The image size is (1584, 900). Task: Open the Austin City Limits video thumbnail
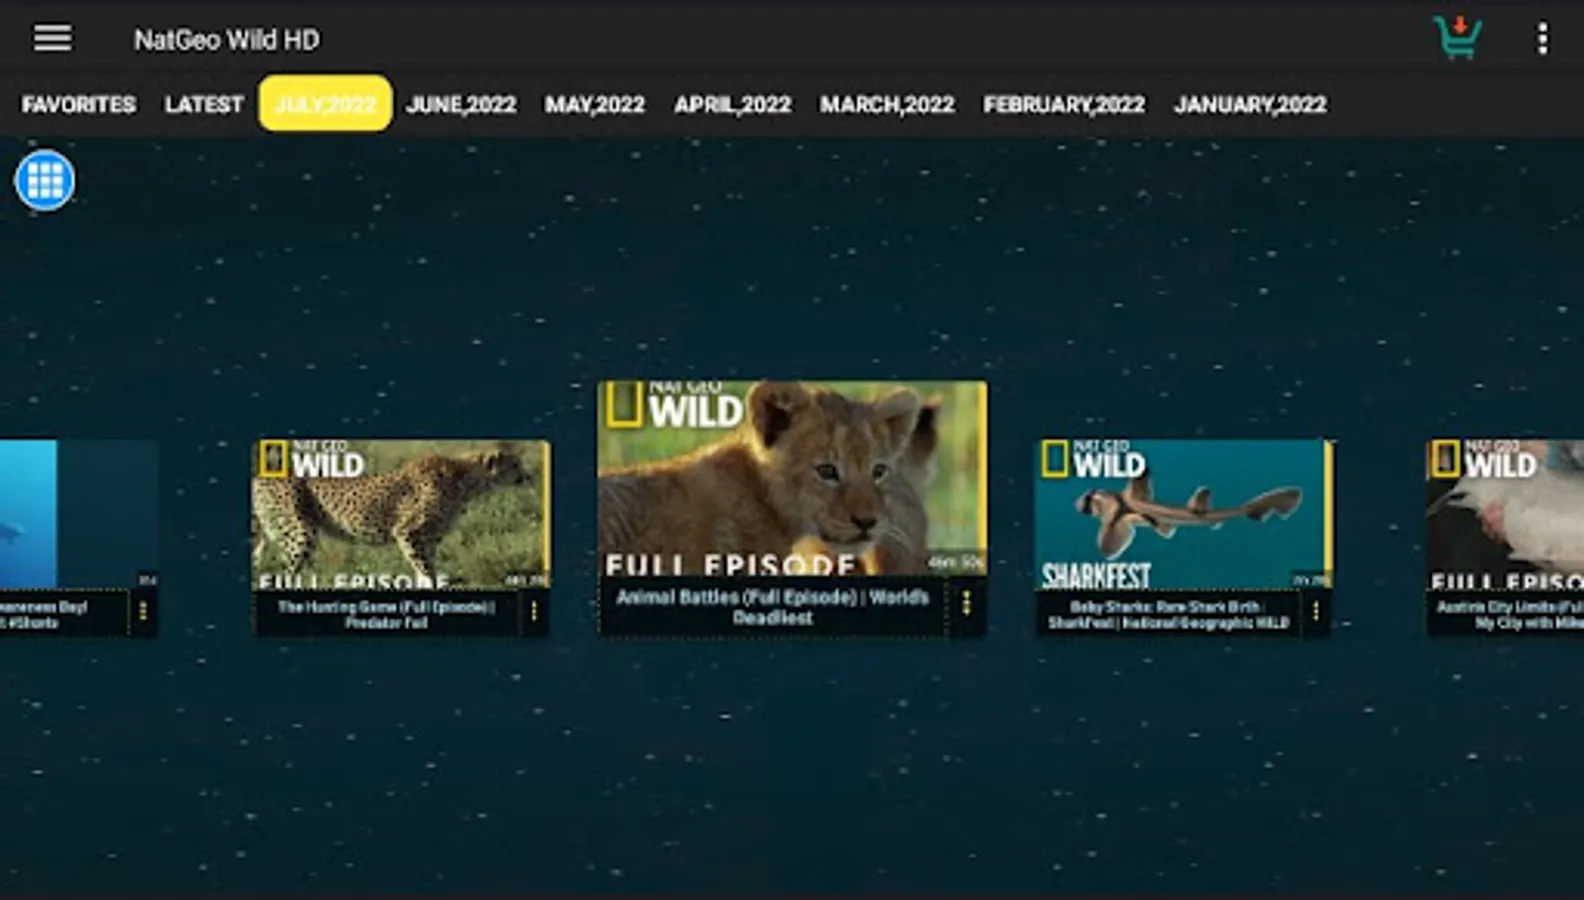tap(1505, 514)
